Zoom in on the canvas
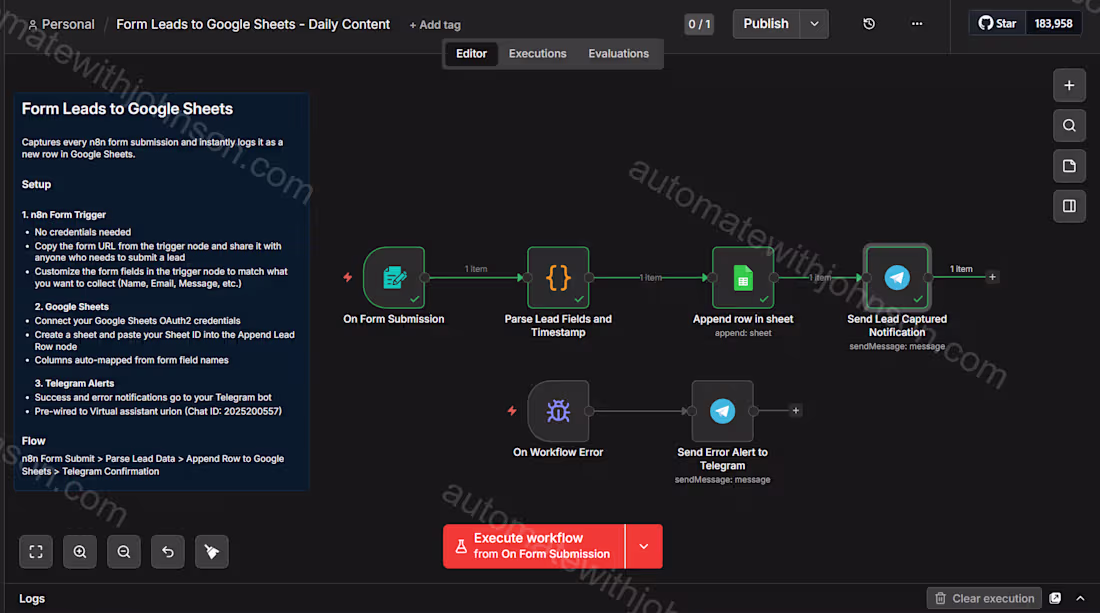This screenshot has height=613, width=1100. pyautogui.click(x=80, y=552)
